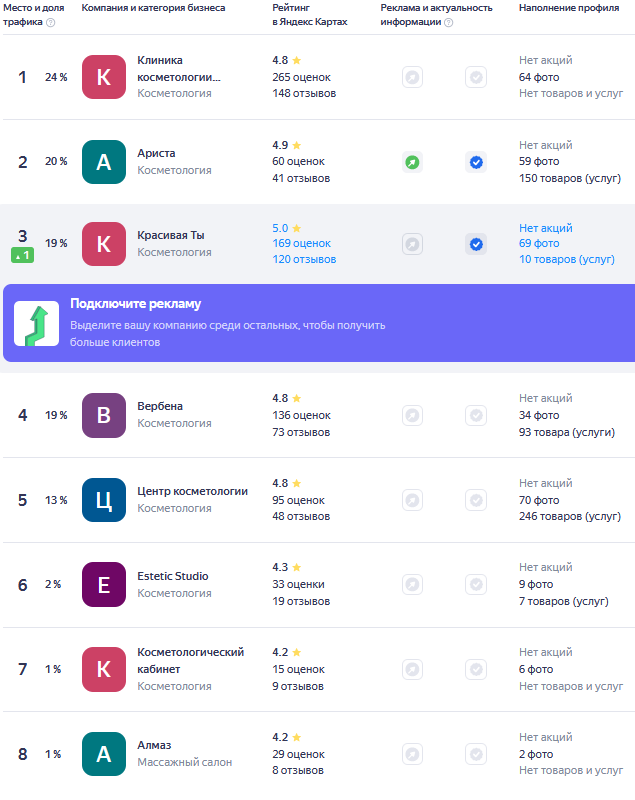635x800 pixels.
Task: Click the grey verification checkmark for Вербена
Action: coord(476,415)
